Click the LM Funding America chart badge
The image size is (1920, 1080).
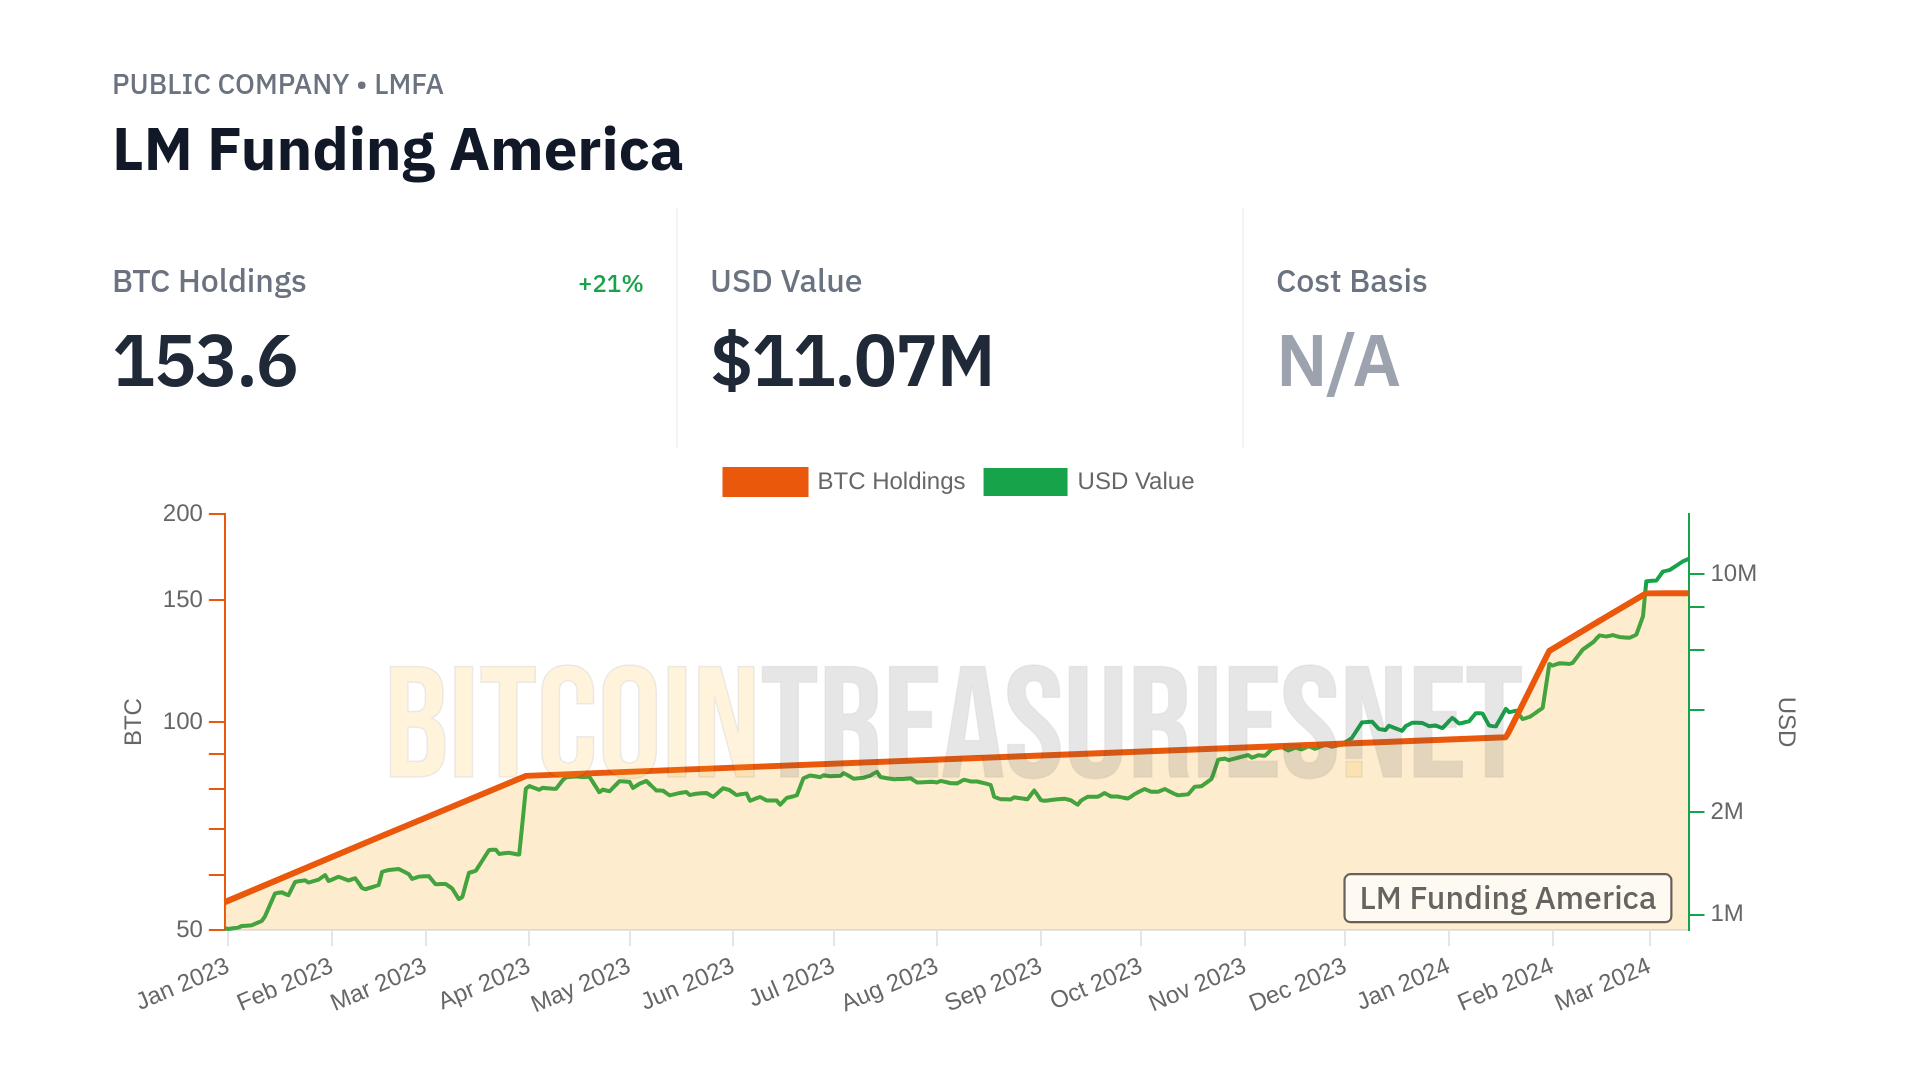click(x=1507, y=898)
